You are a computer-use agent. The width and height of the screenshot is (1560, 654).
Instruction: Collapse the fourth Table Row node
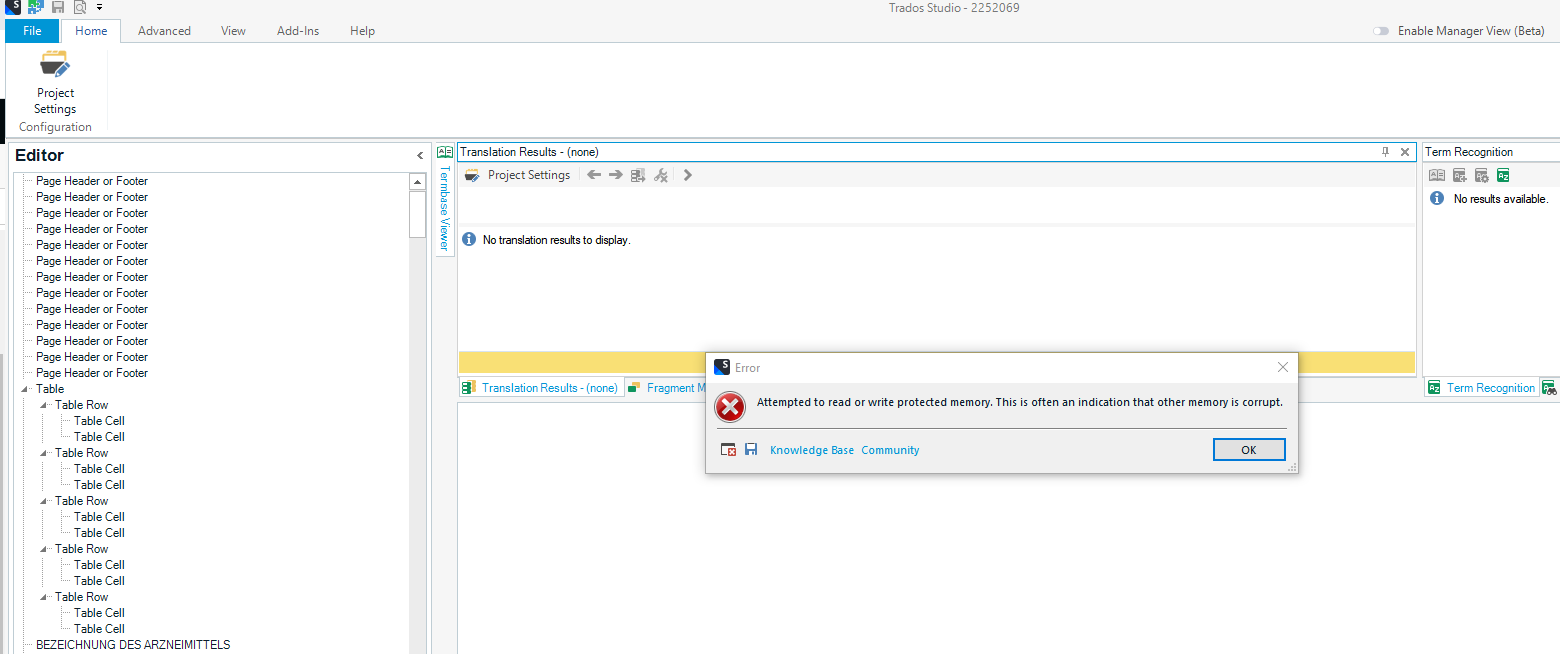point(44,549)
